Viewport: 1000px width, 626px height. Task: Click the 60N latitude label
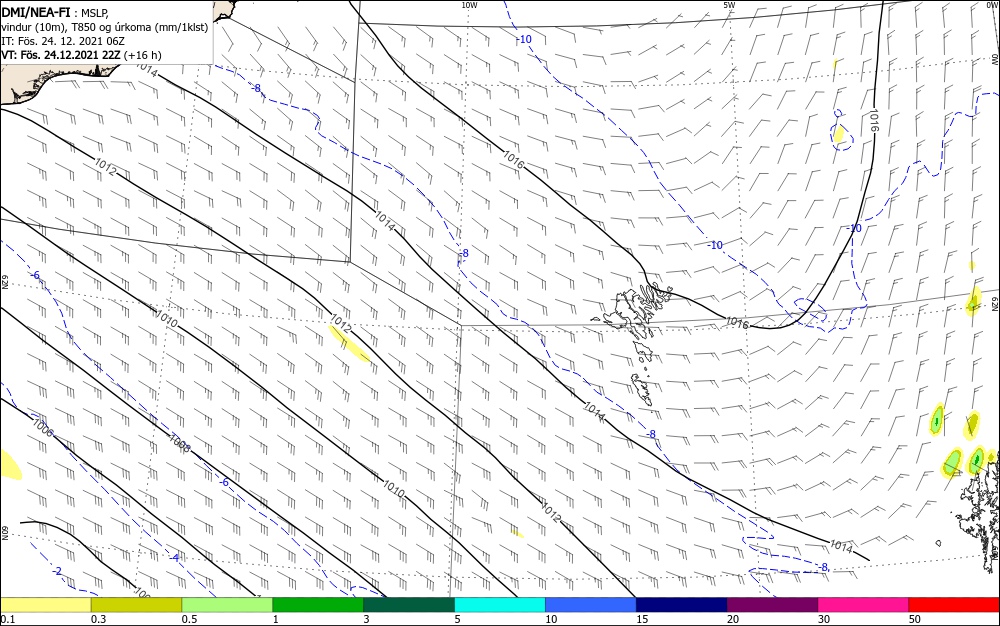tap(4, 531)
